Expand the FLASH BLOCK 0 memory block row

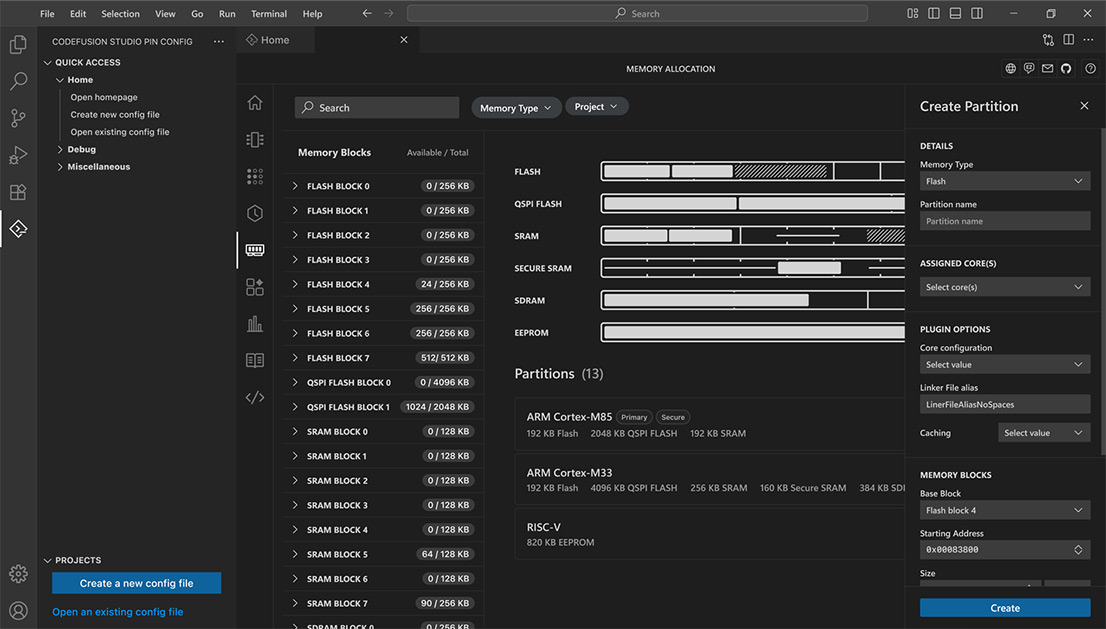(293, 185)
